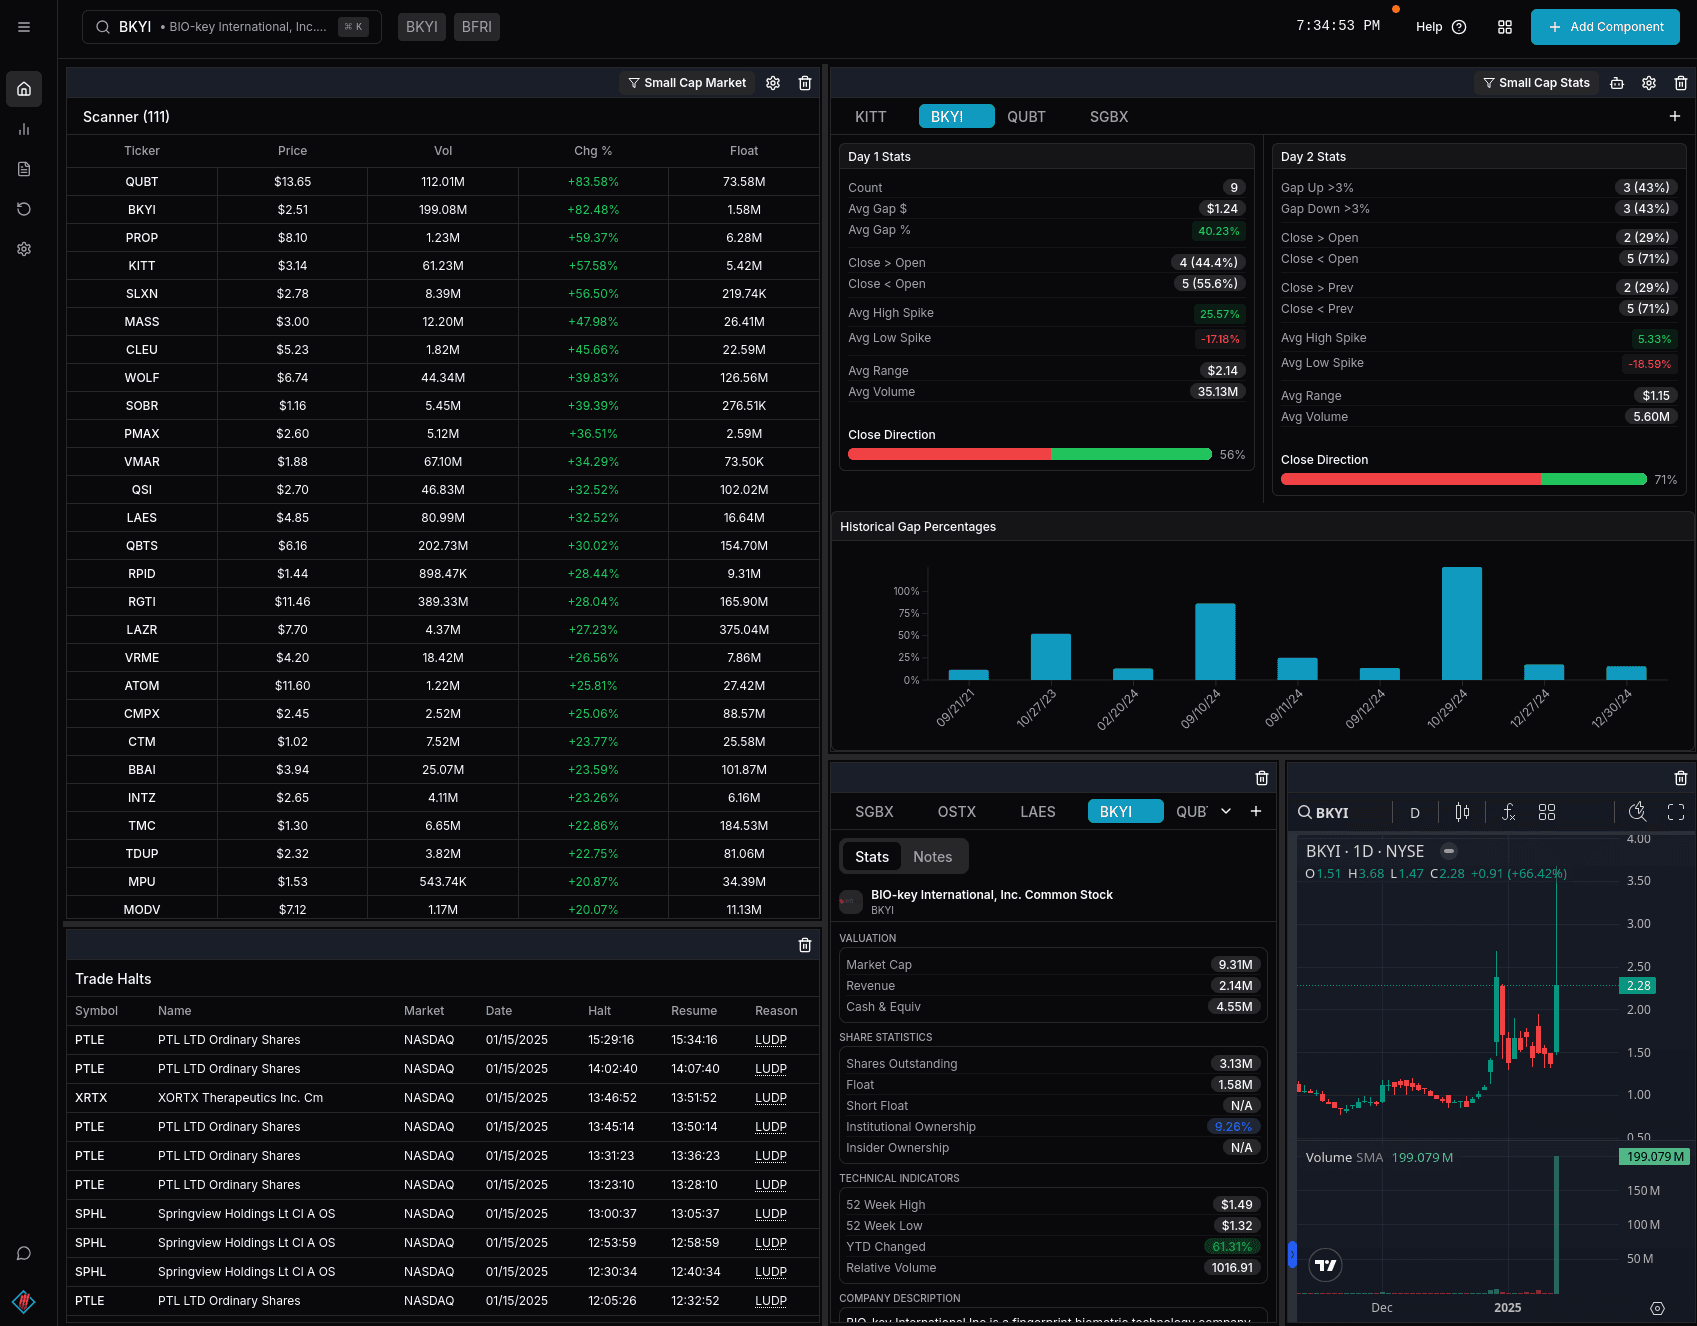Open the hamburger main menu

24,27
